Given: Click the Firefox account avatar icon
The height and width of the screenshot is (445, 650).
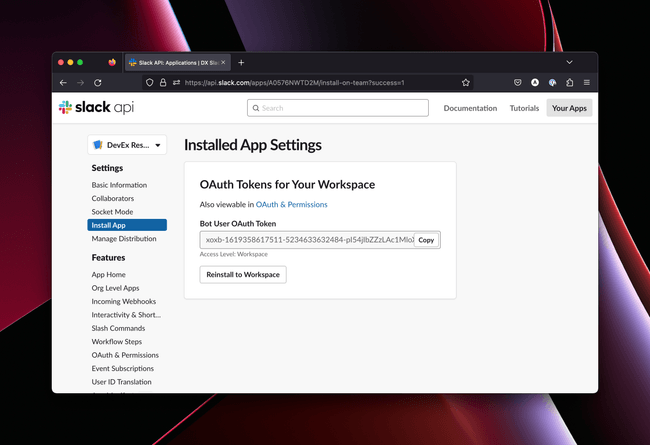Looking at the screenshot, I should (x=535, y=83).
